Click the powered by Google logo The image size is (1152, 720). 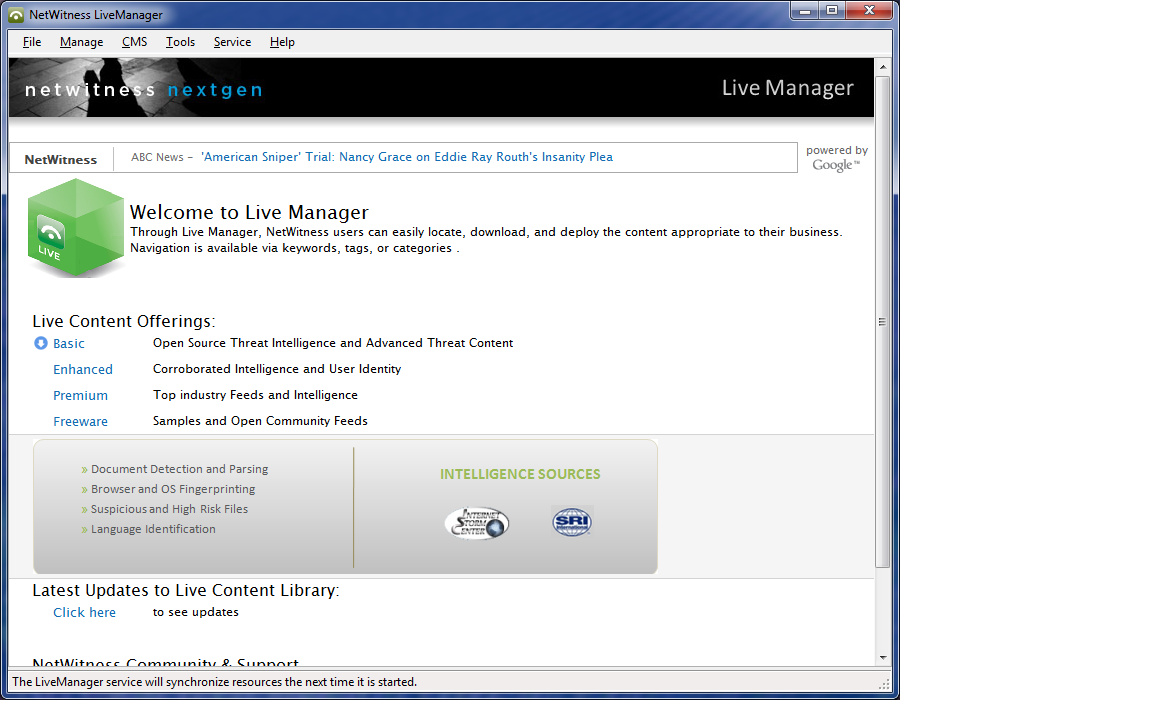tap(837, 159)
